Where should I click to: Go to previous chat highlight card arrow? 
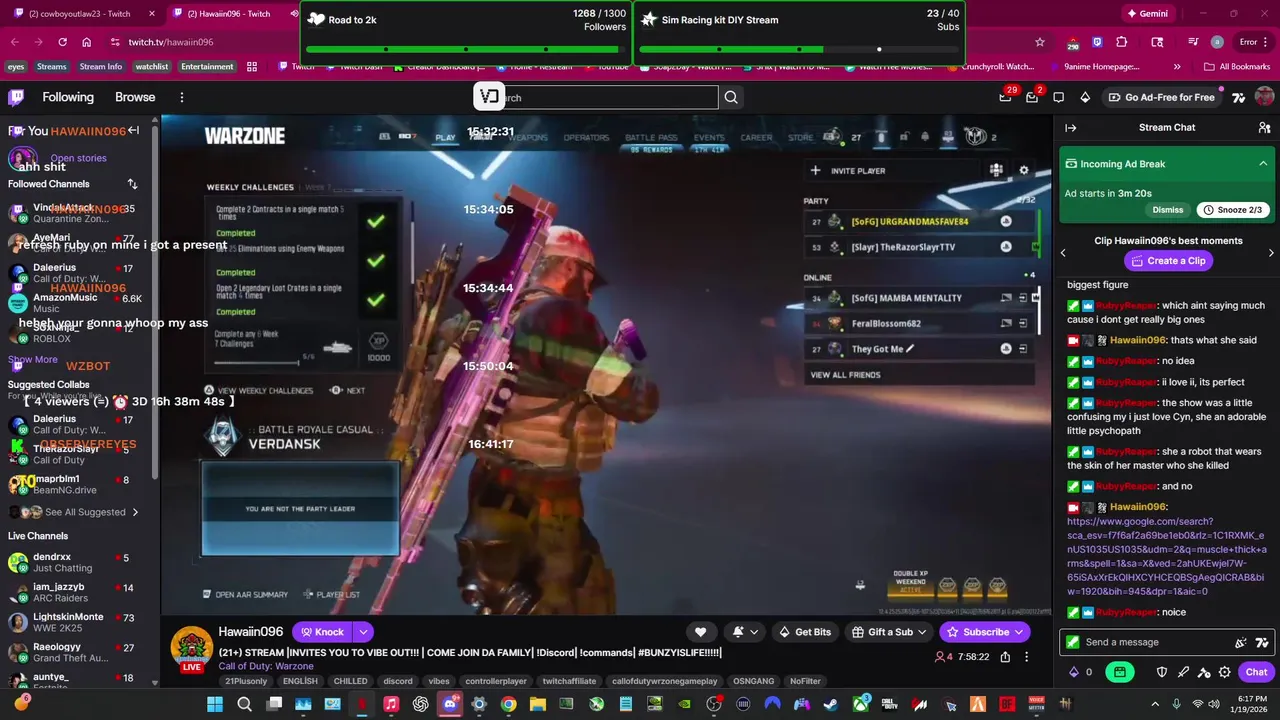point(1063,253)
